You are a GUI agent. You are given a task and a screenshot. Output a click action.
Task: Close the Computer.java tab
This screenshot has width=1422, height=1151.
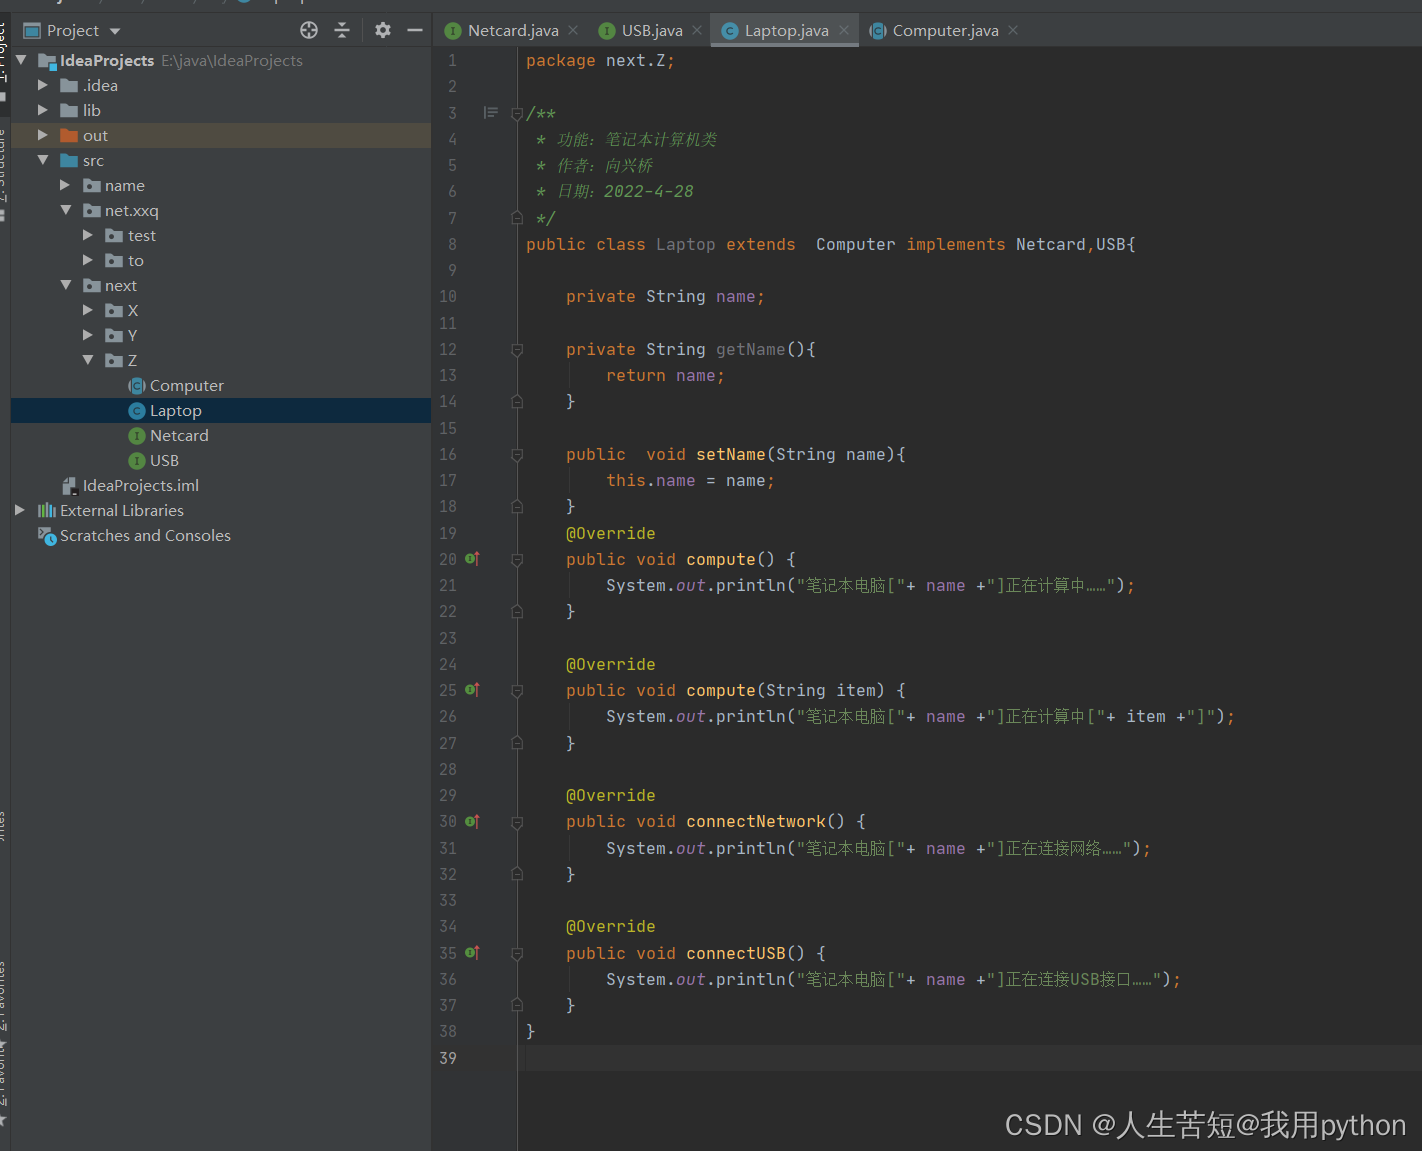coord(1013,30)
